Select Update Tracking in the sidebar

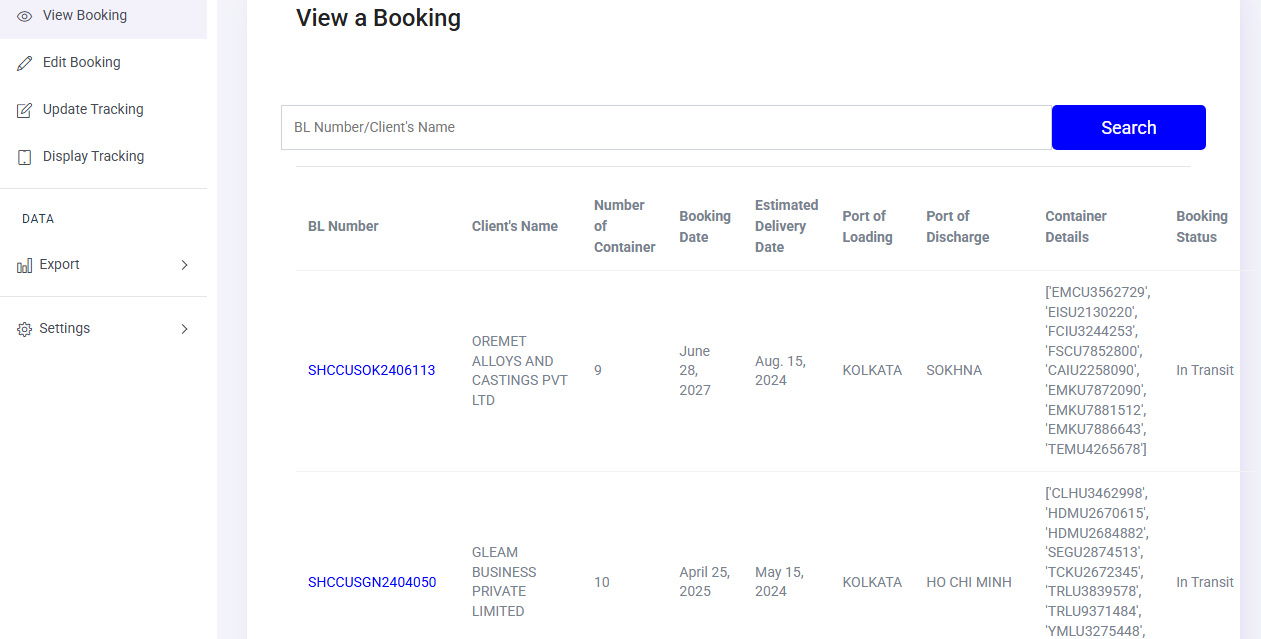click(93, 109)
